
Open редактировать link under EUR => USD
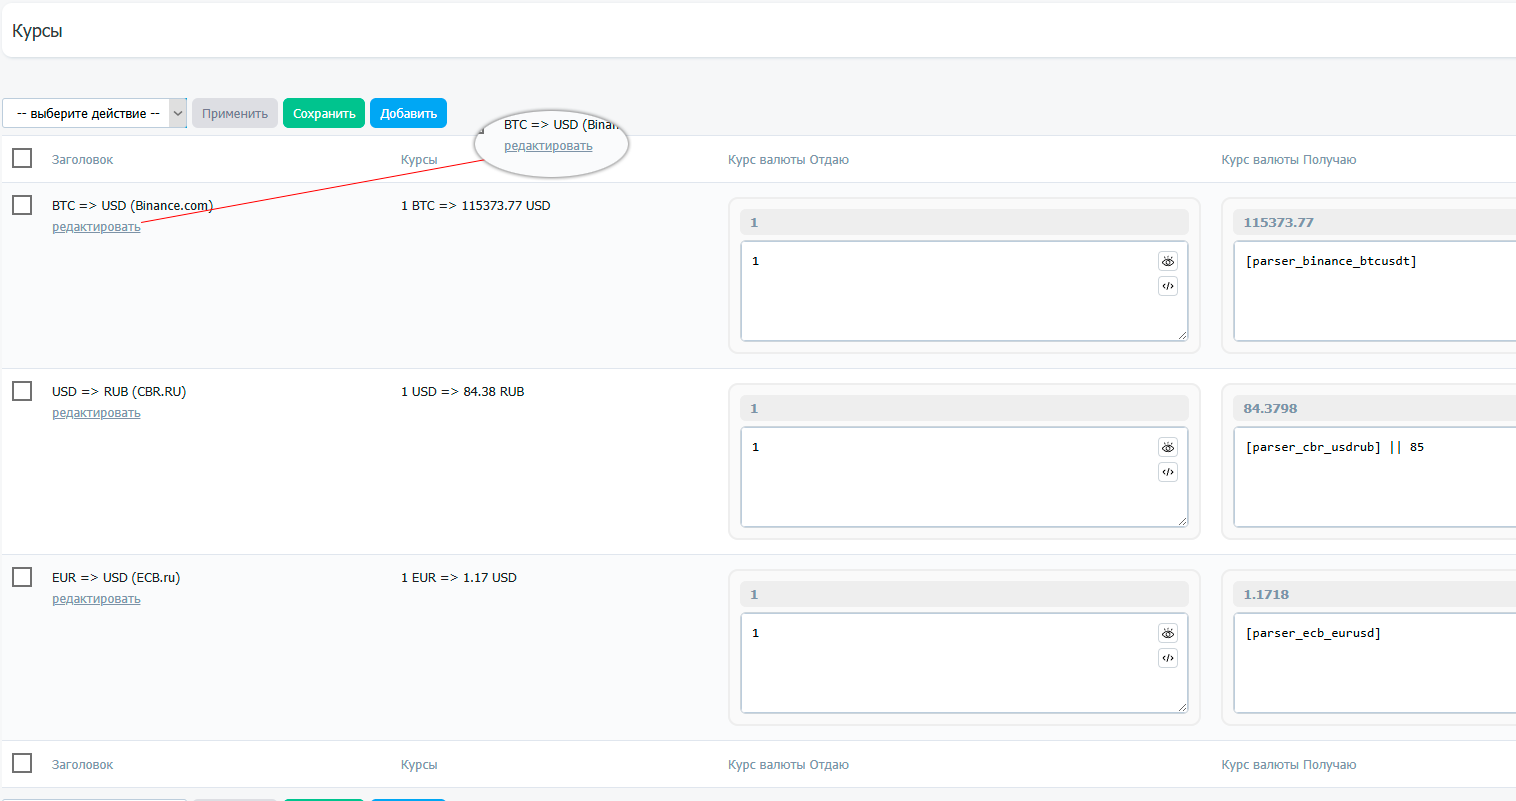96,599
